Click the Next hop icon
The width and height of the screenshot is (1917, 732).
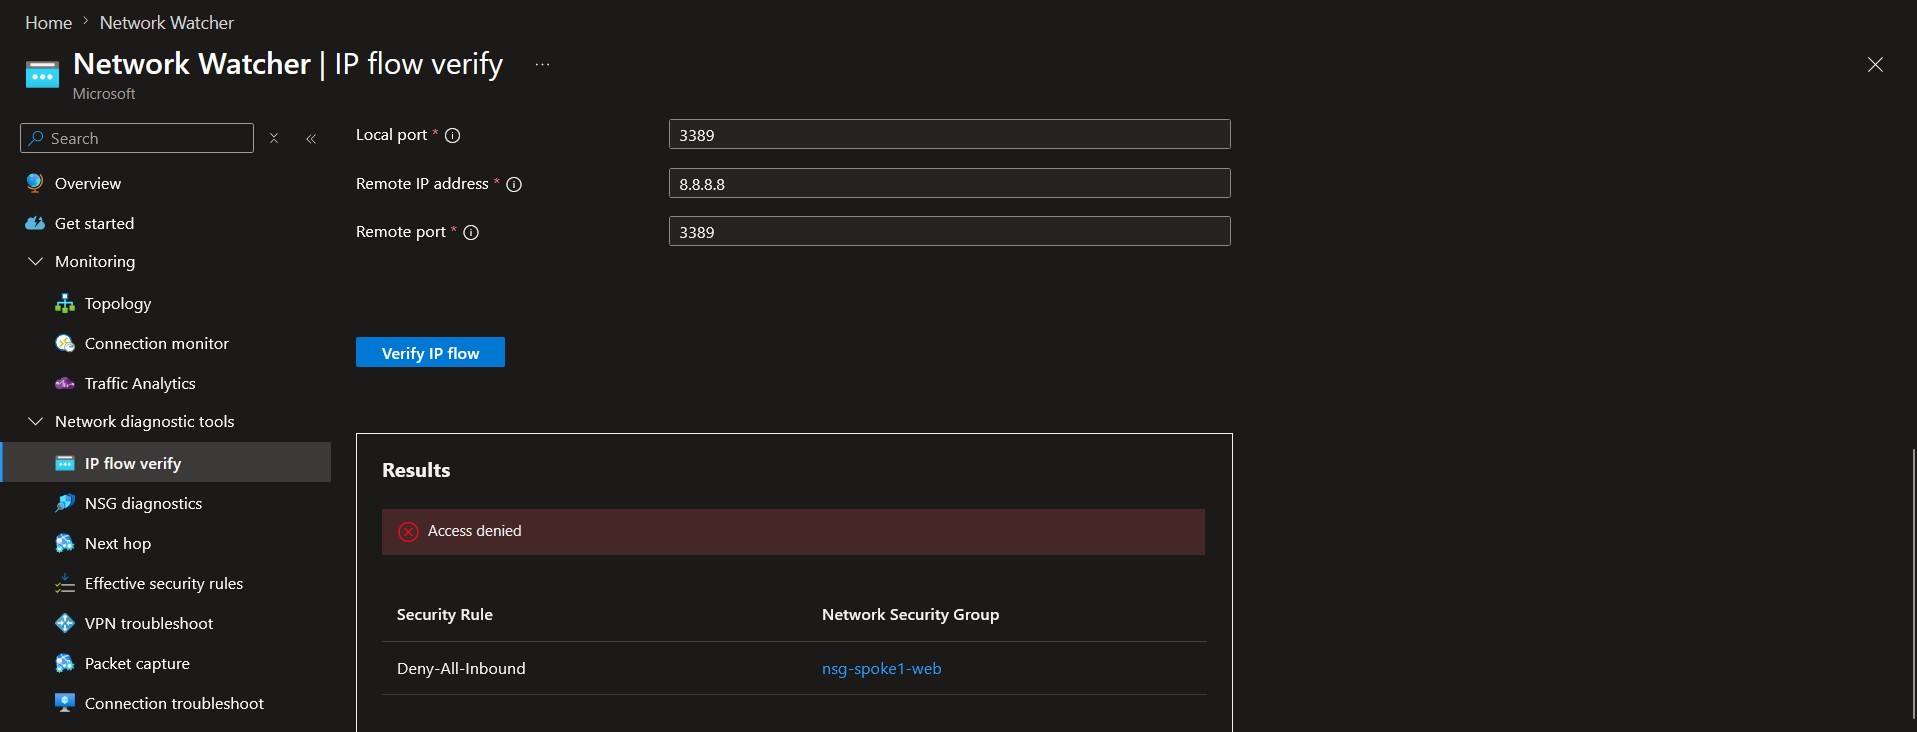[65, 543]
